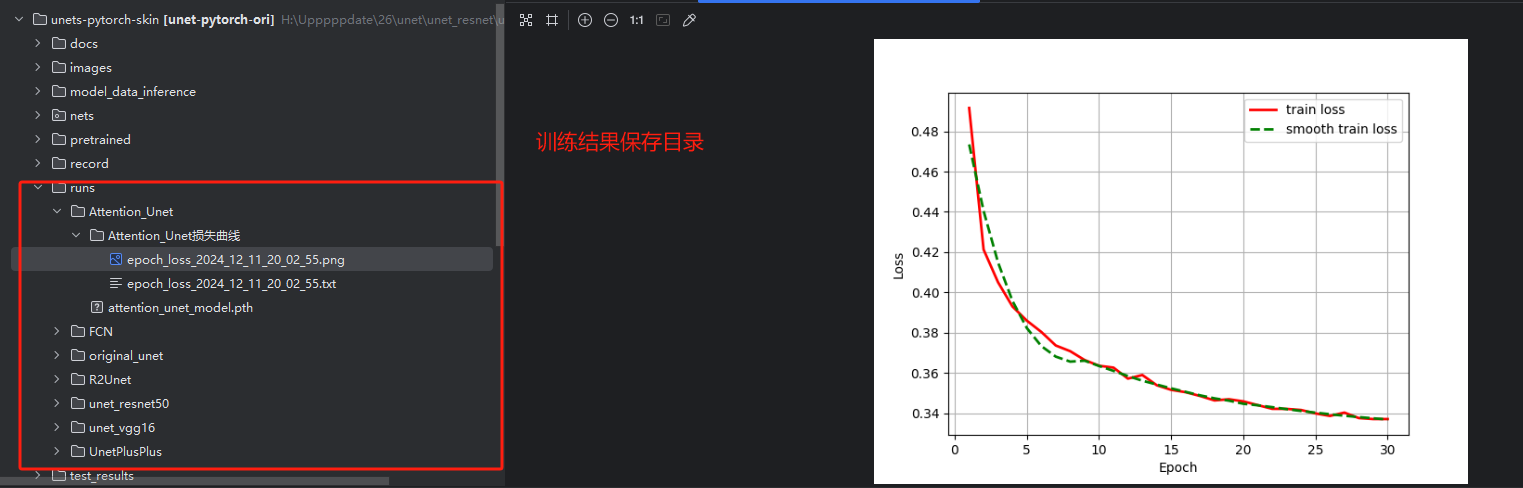Screen dimensions: 1523x488
Task: Click the docs folder icon
Action: [59, 43]
